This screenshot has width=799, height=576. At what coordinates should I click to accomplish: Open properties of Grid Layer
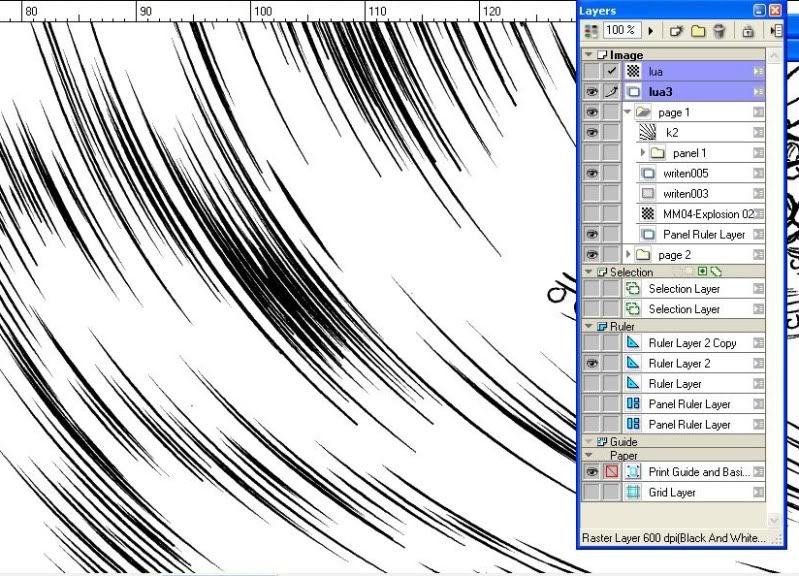click(x=758, y=492)
